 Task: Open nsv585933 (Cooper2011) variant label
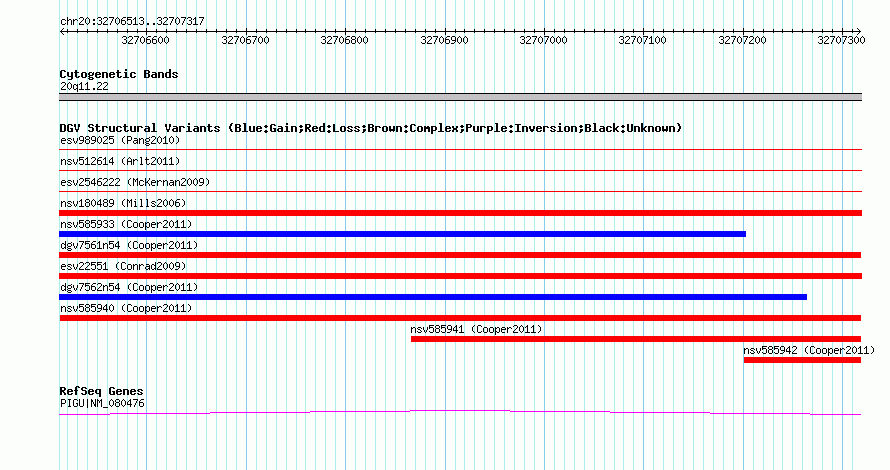point(126,224)
